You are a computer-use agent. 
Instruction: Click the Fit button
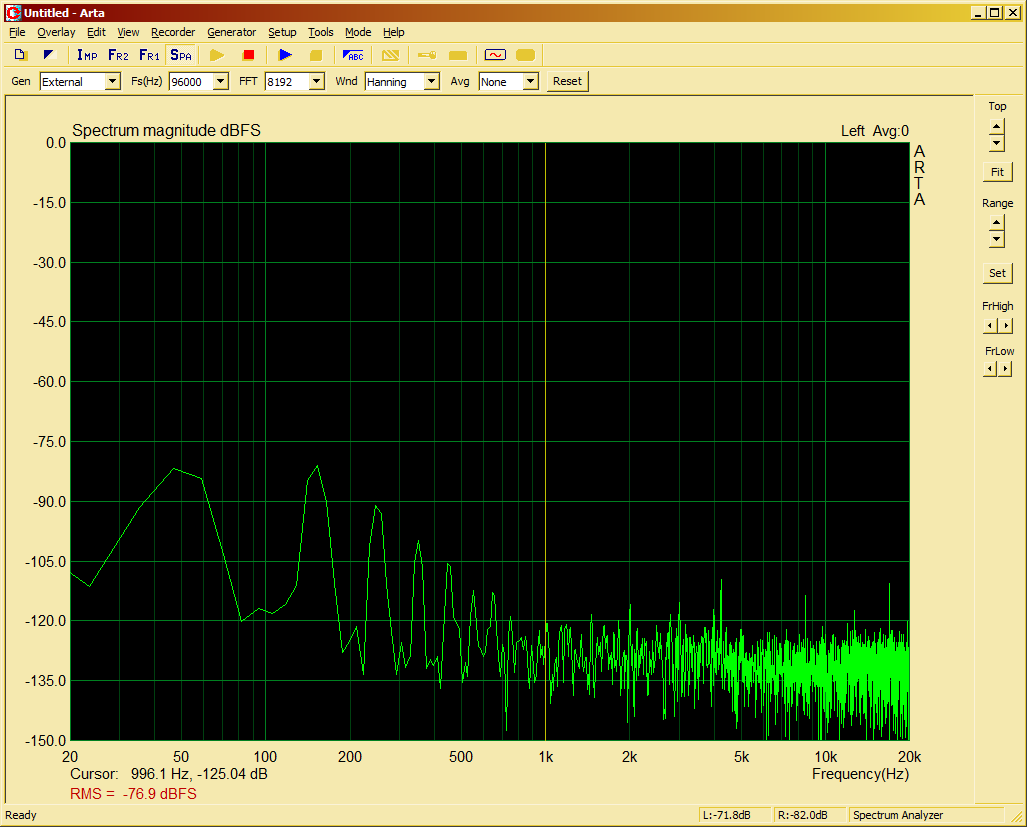click(998, 172)
